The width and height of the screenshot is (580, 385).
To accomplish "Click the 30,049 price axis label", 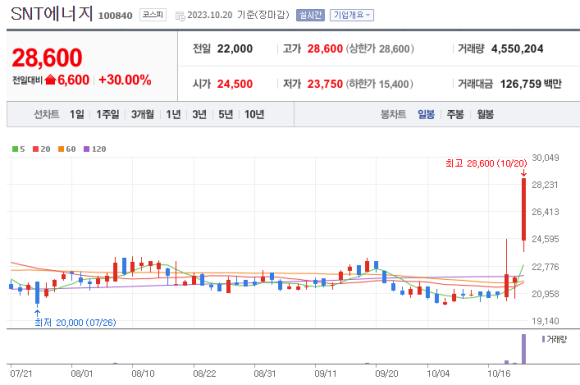I will coord(546,158).
